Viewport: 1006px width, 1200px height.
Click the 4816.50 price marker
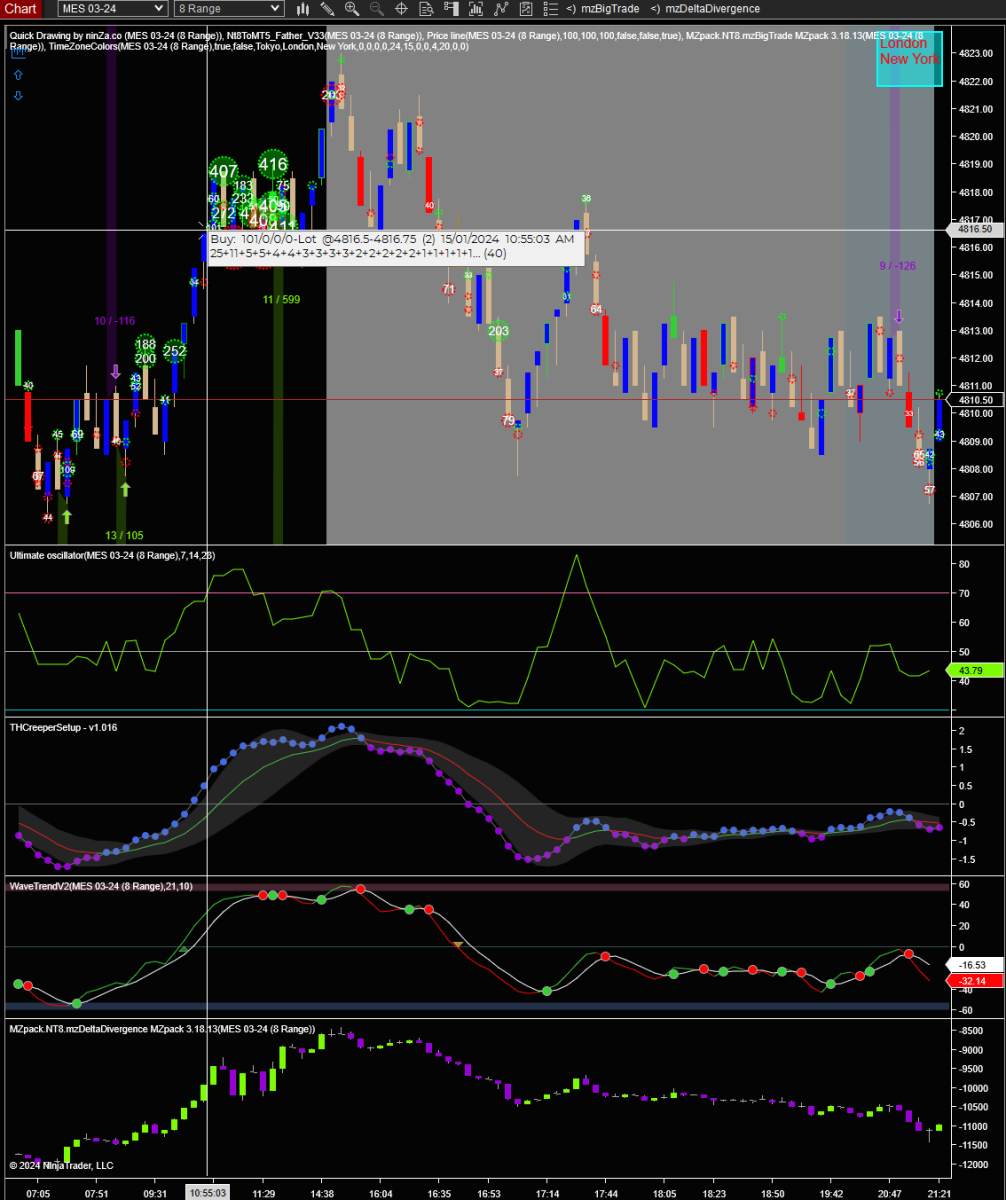974,229
